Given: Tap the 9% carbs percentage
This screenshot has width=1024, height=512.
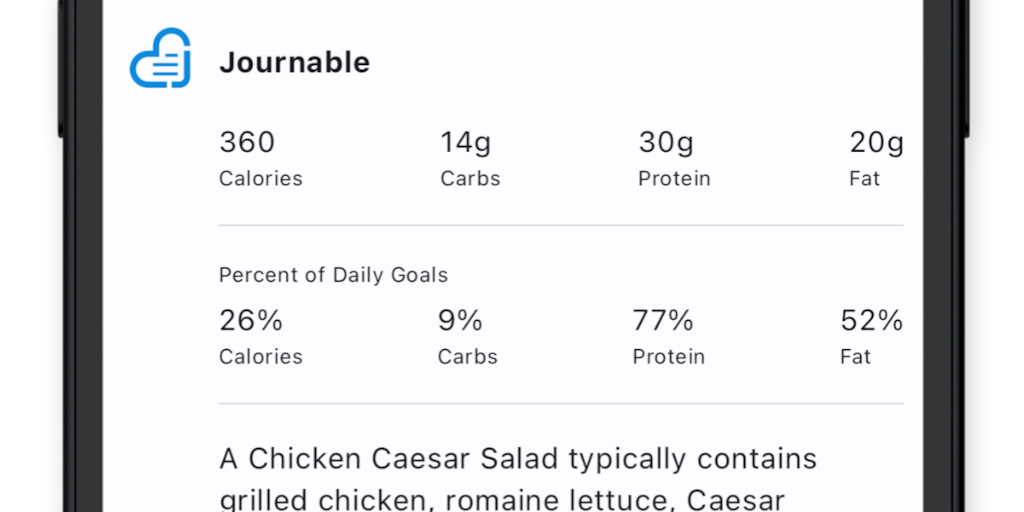Looking at the screenshot, I should tap(461, 321).
